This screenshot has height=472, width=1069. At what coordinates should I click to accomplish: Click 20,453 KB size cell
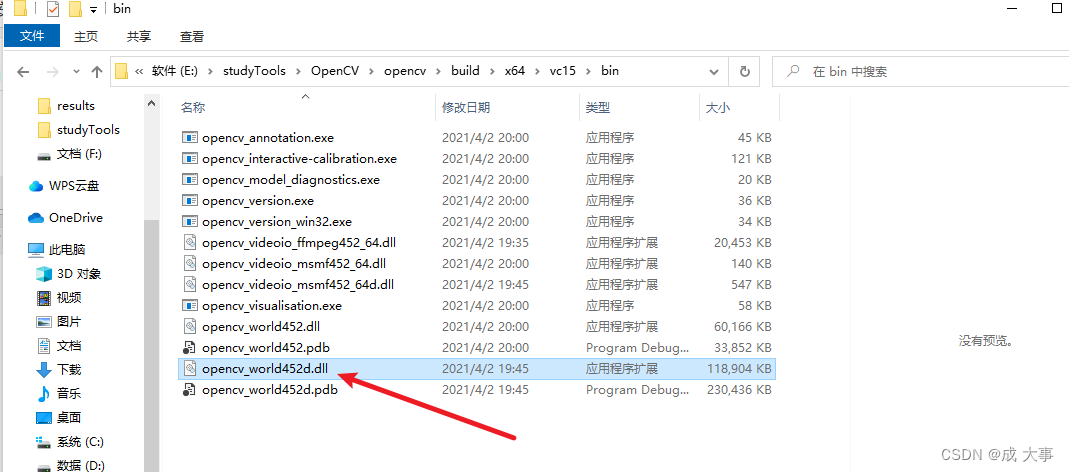pyautogui.click(x=742, y=243)
